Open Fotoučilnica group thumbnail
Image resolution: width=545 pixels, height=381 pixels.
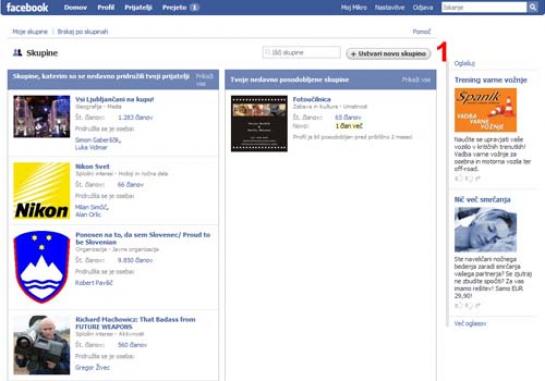[x=259, y=124]
